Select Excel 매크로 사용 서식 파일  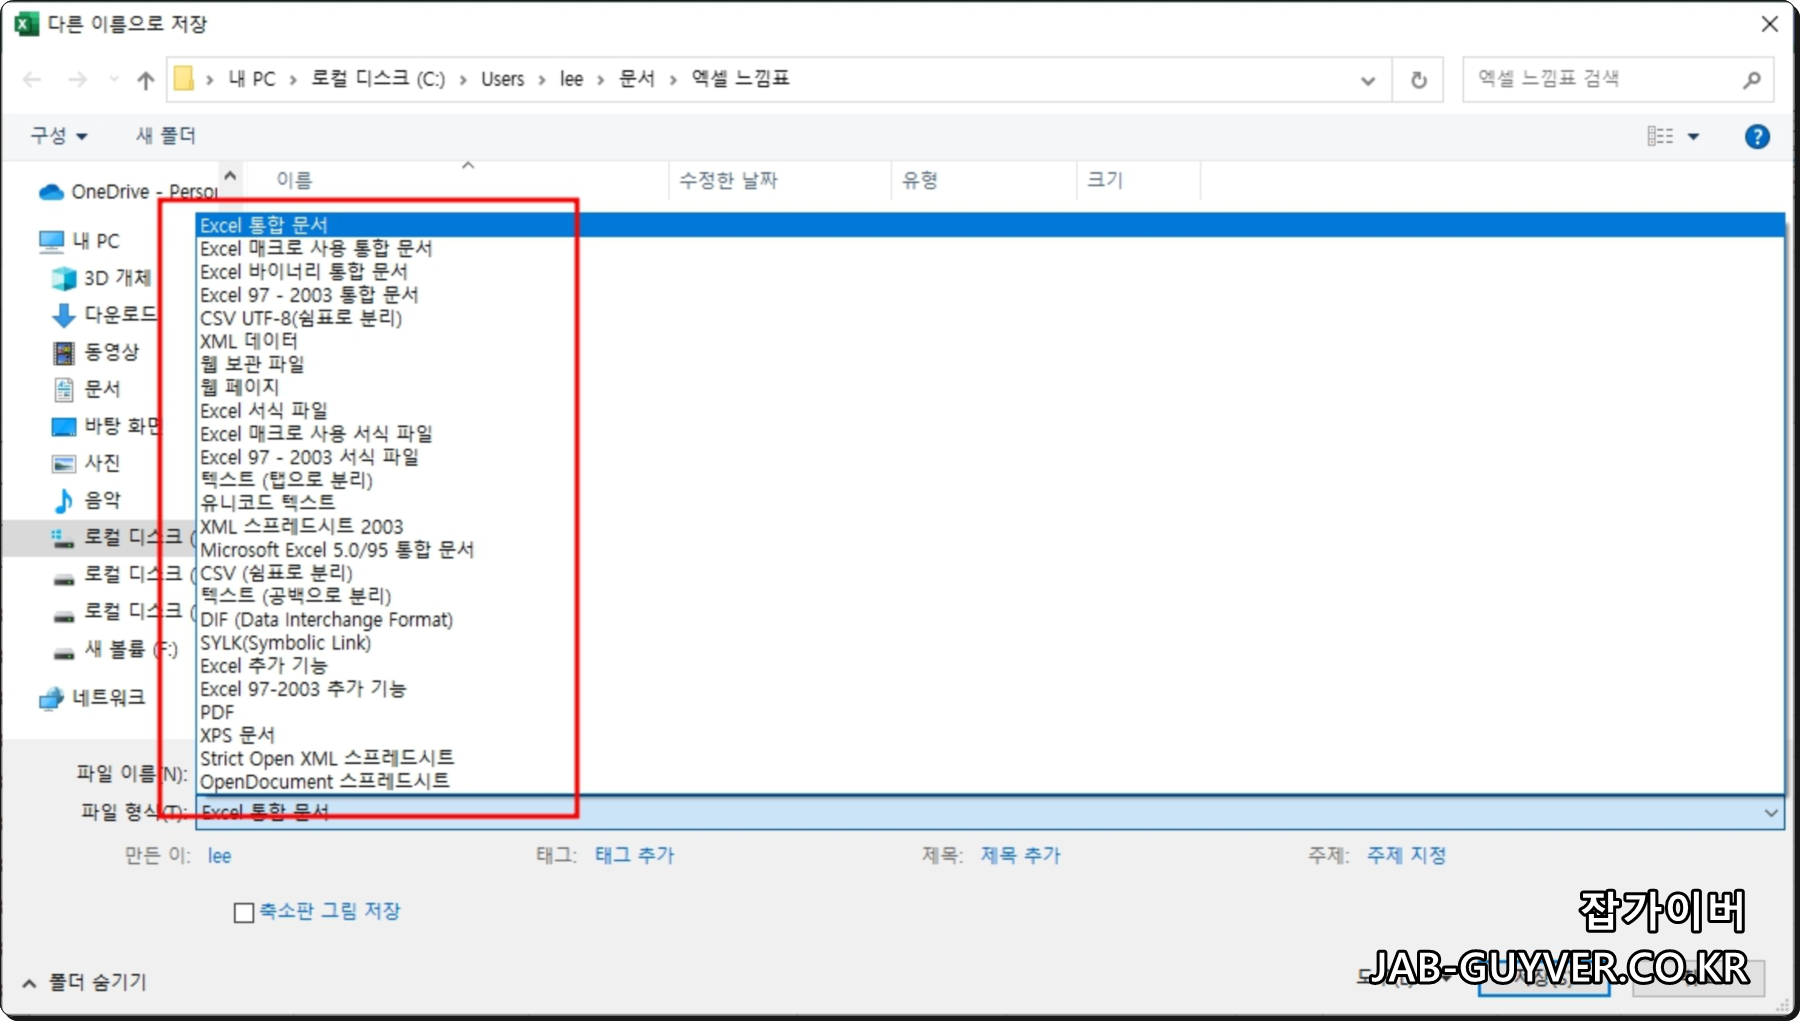tap(990, 433)
